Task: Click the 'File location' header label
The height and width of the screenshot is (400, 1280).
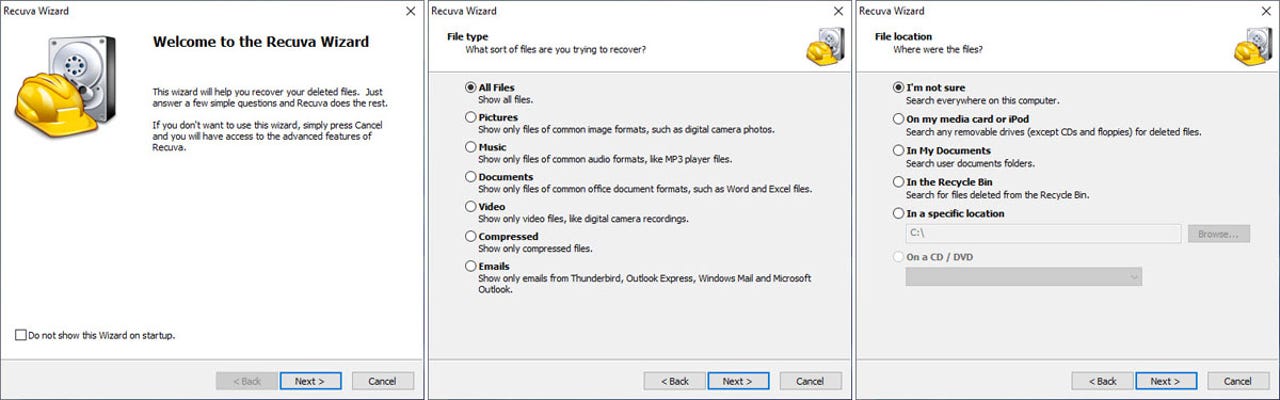Action: click(903, 36)
